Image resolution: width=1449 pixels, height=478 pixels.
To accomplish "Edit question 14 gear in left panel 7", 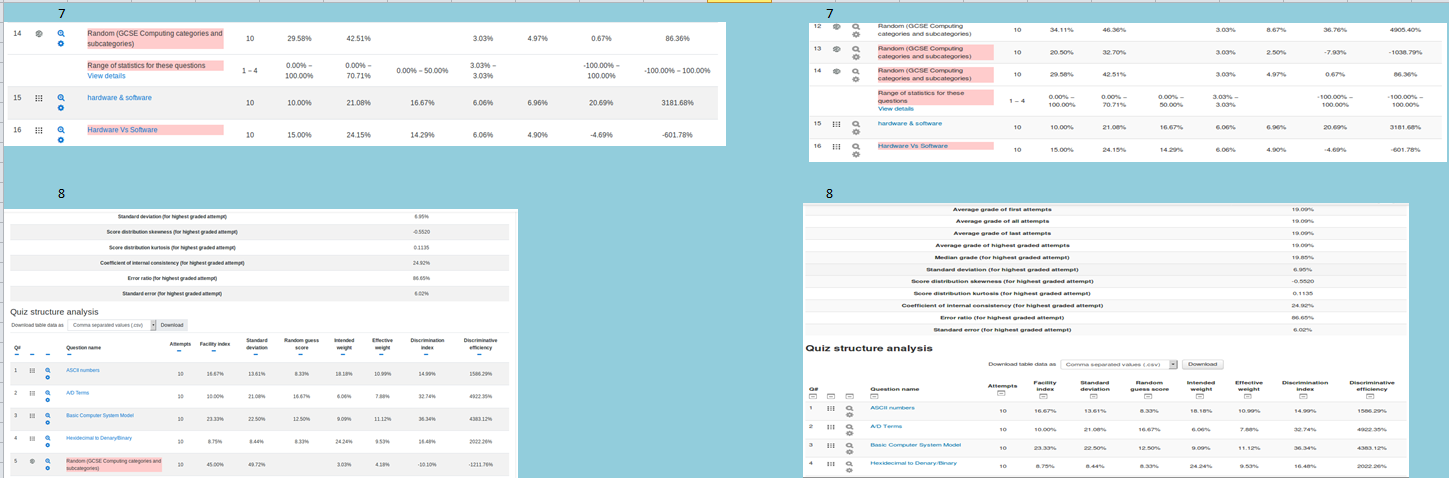I will point(60,44).
